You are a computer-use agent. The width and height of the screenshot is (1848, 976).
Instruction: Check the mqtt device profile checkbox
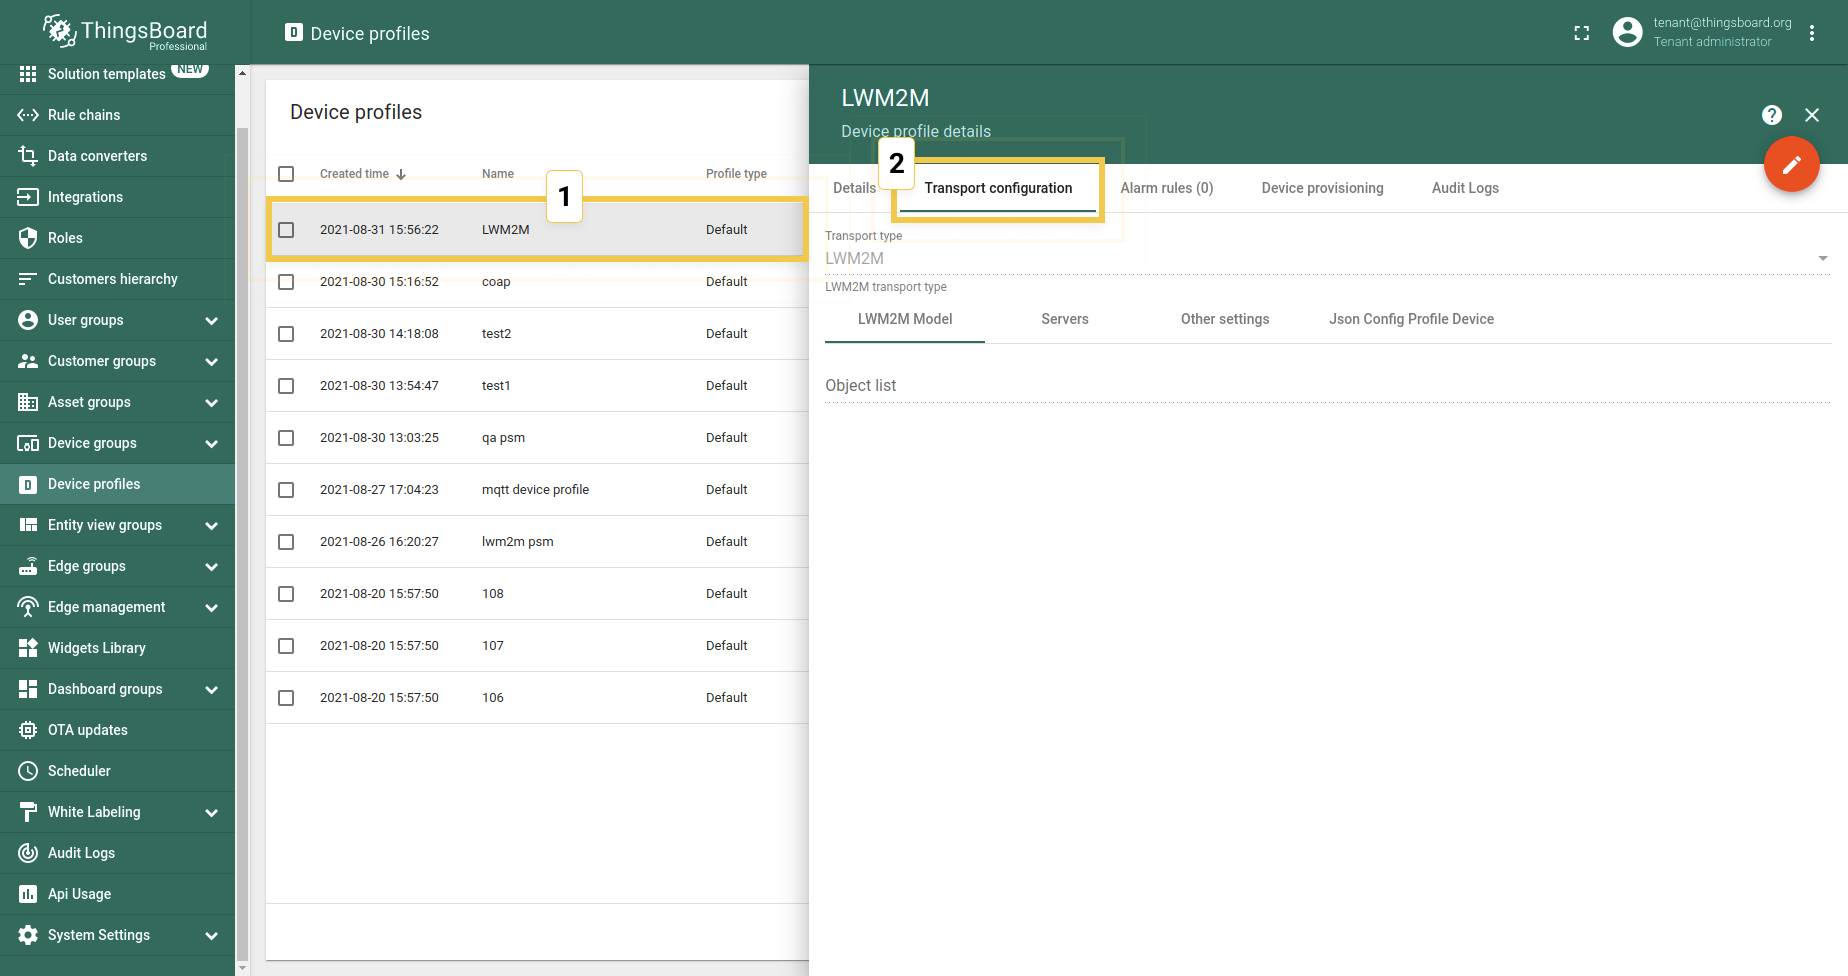(x=286, y=490)
